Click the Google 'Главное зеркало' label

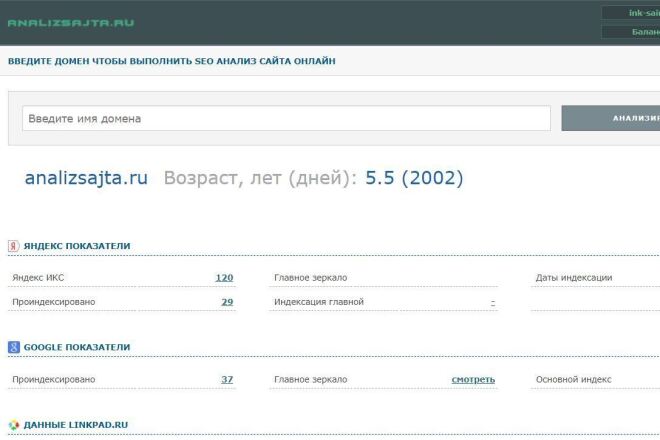click(311, 379)
